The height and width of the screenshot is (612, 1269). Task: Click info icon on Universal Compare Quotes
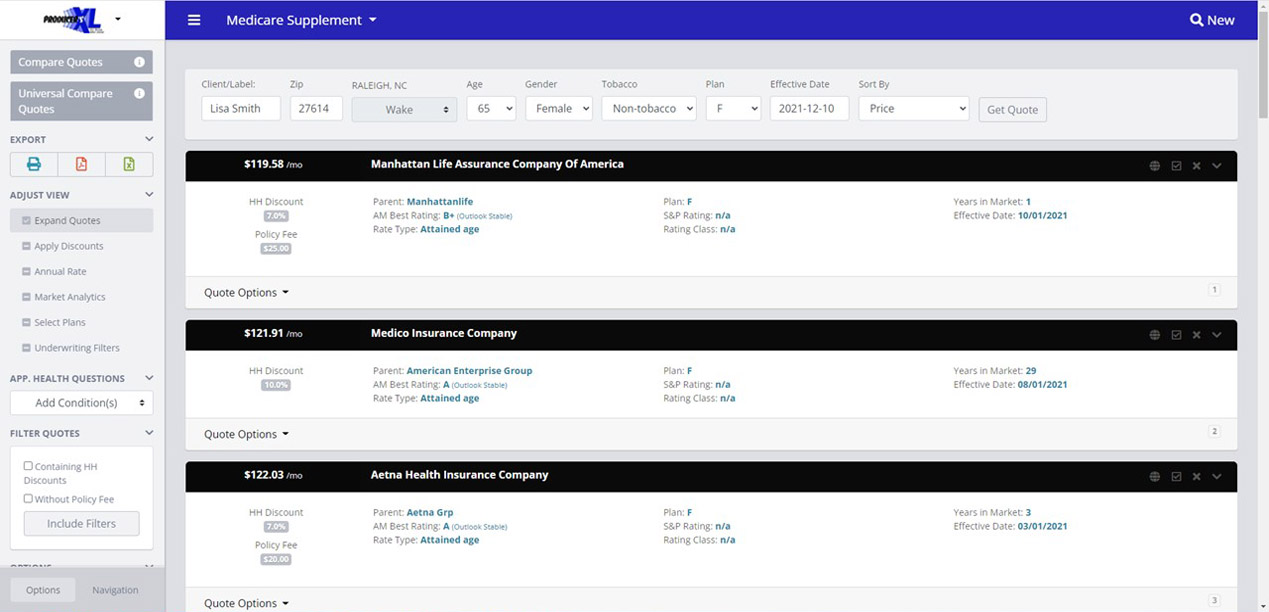point(139,93)
